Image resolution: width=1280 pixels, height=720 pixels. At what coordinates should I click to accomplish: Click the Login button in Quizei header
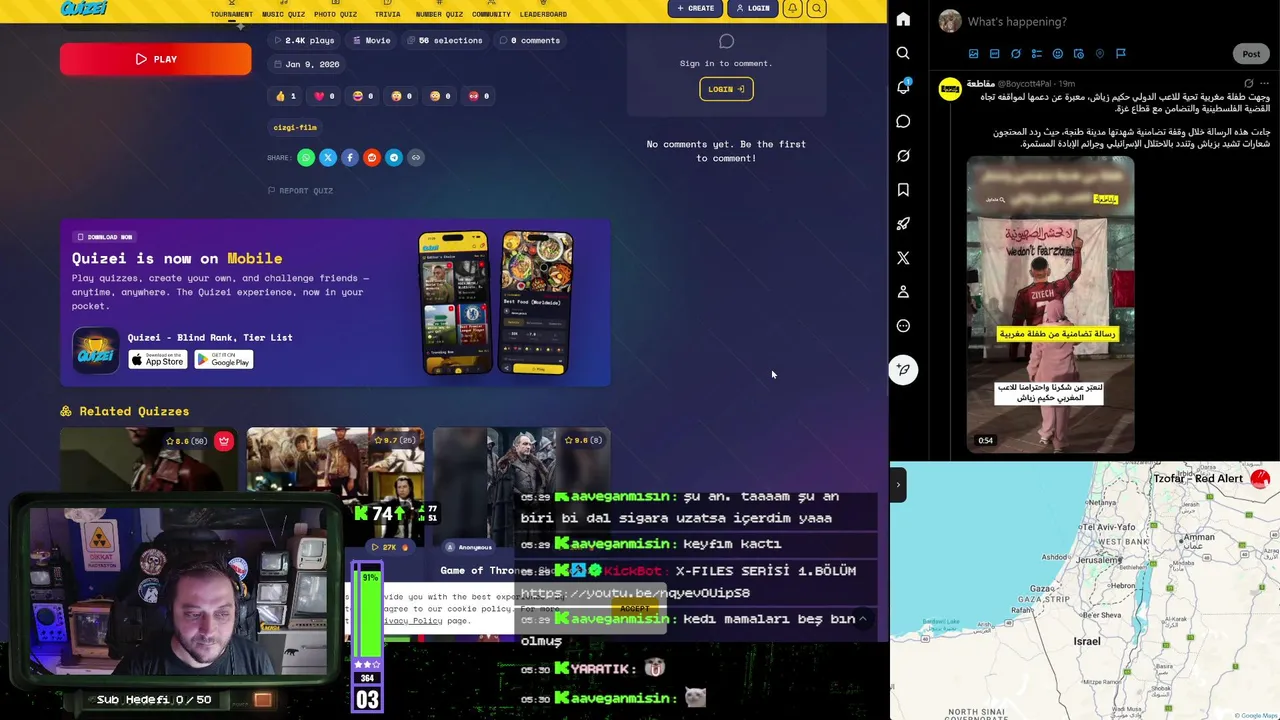(752, 8)
